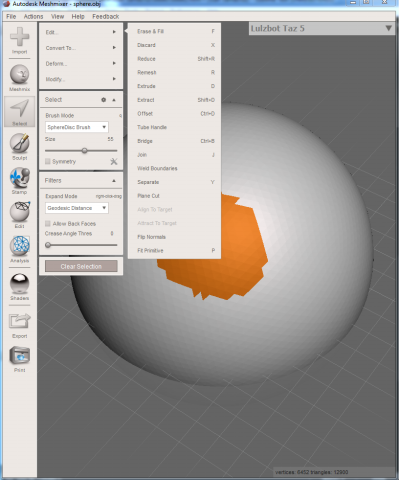The width and height of the screenshot is (399, 480).
Task: Choose Erase & Fill from Edit menu
Action: click(174, 31)
